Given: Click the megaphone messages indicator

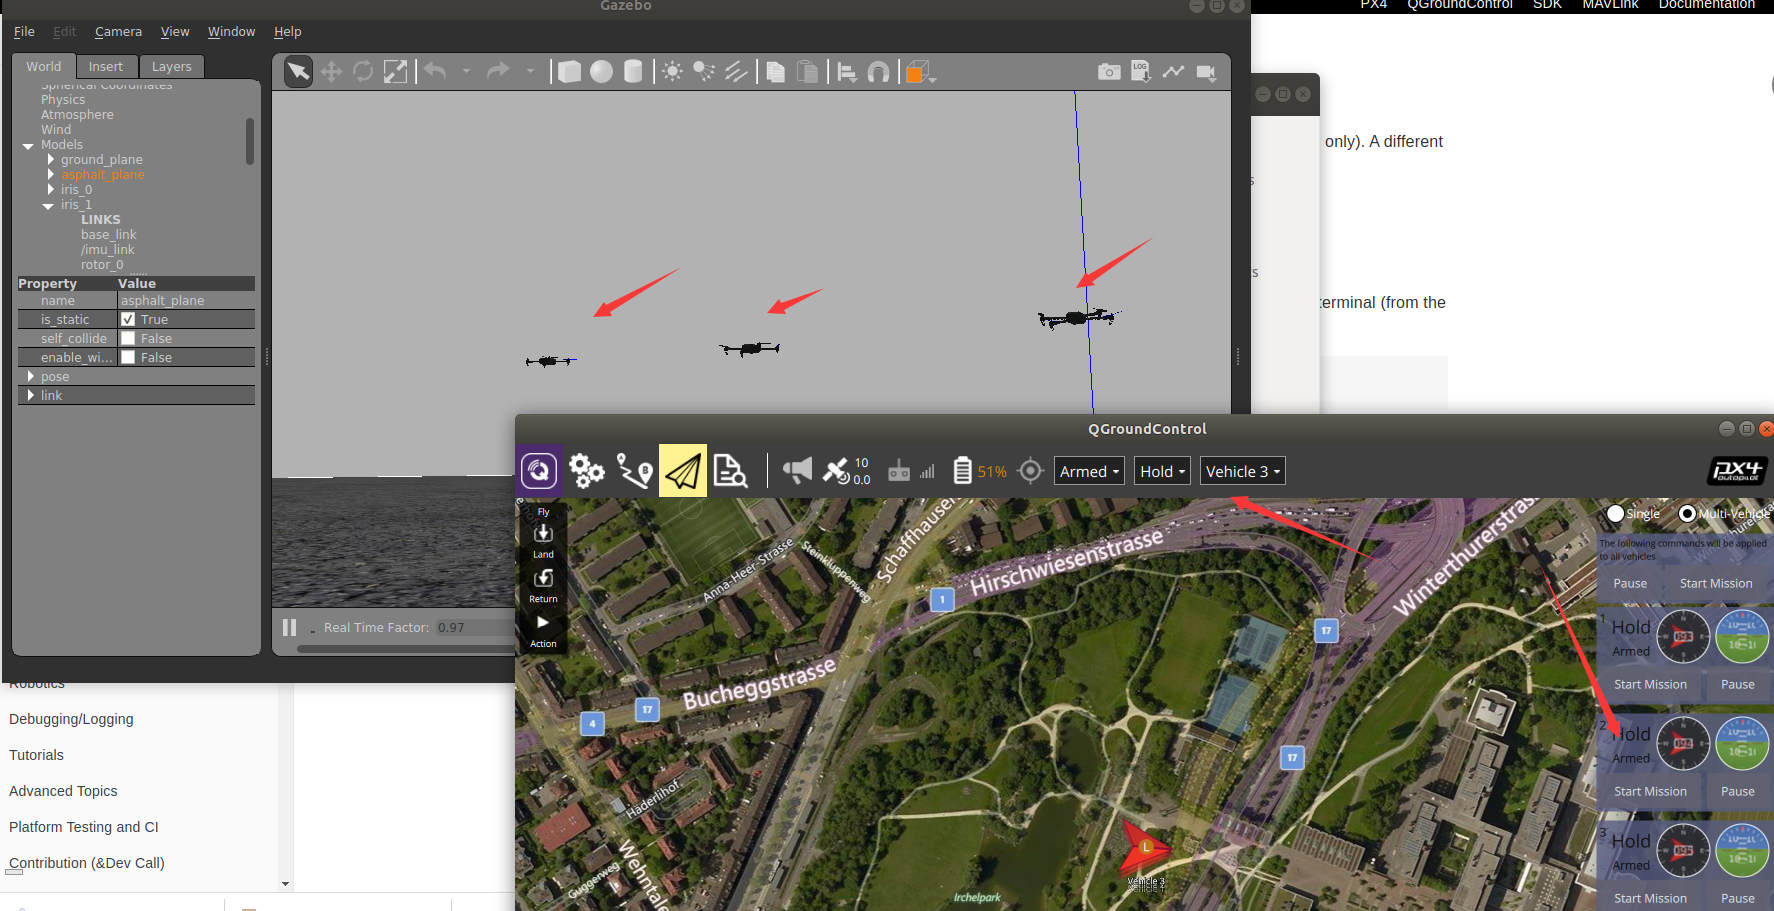Looking at the screenshot, I should 798,470.
